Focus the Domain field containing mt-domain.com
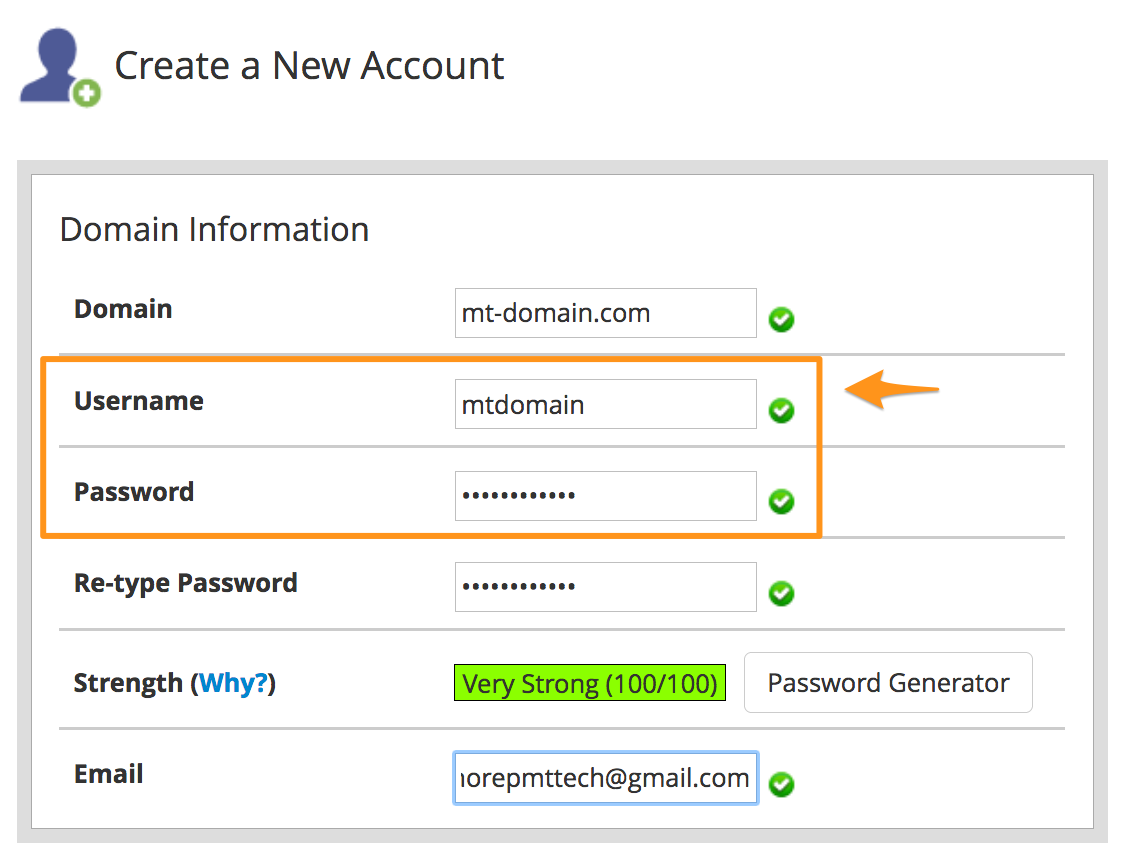The width and height of the screenshot is (1138, 856). [605, 313]
